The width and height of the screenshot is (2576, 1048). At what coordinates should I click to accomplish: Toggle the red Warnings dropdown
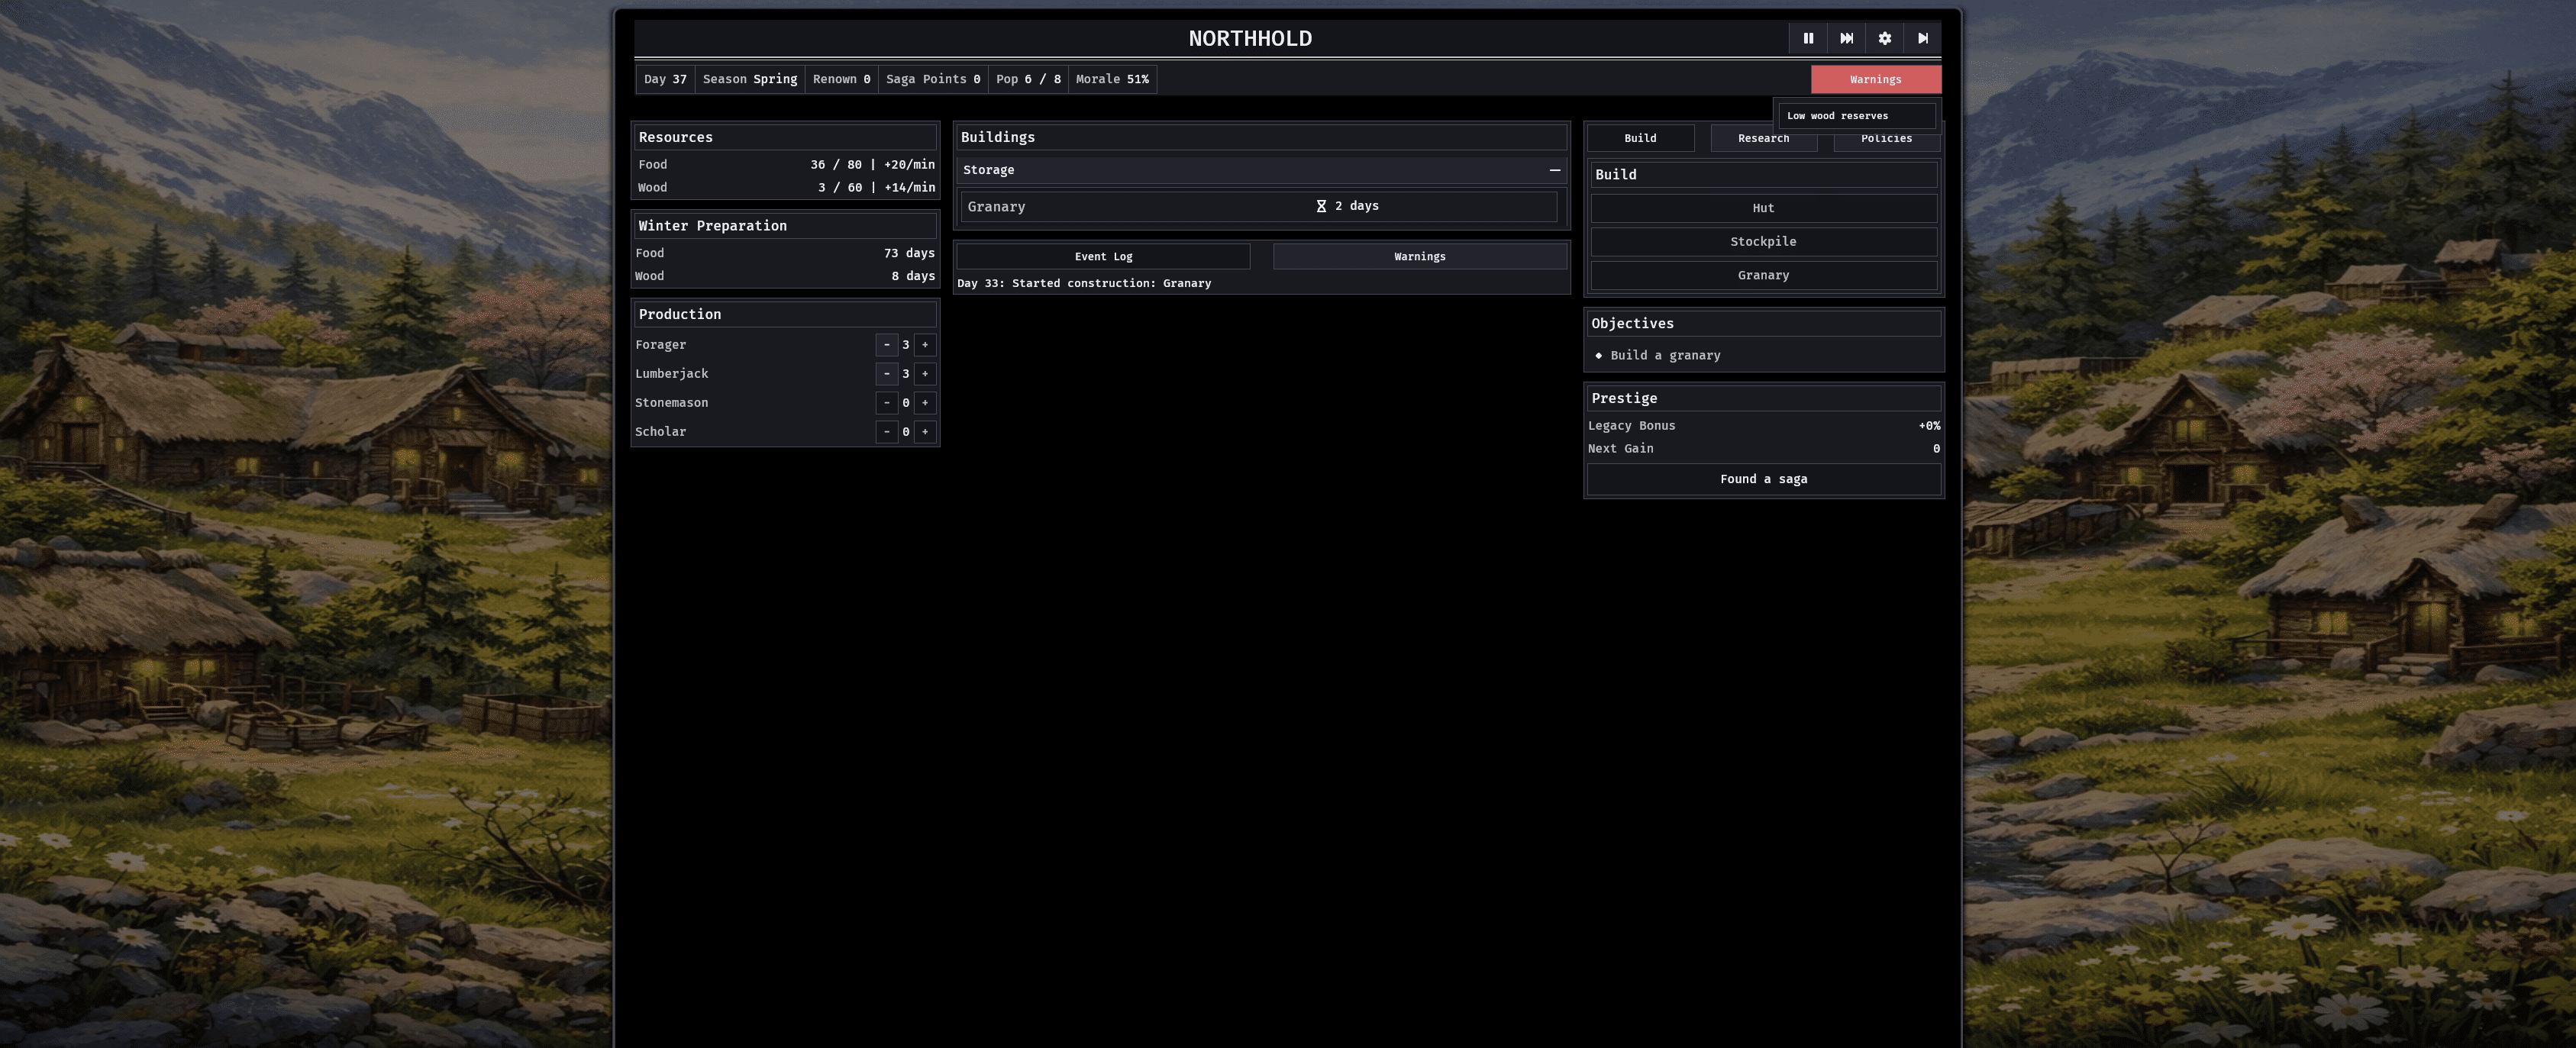point(1875,79)
